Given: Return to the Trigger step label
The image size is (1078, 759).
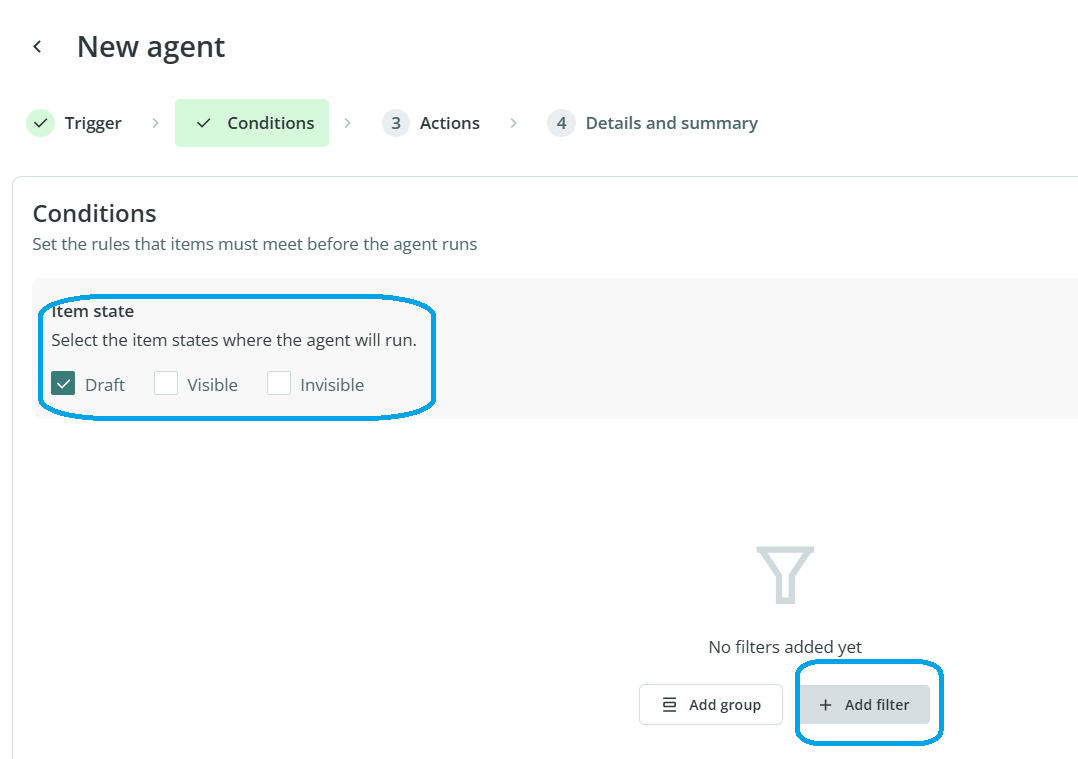Looking at the screenshot, I should [93, 123].
